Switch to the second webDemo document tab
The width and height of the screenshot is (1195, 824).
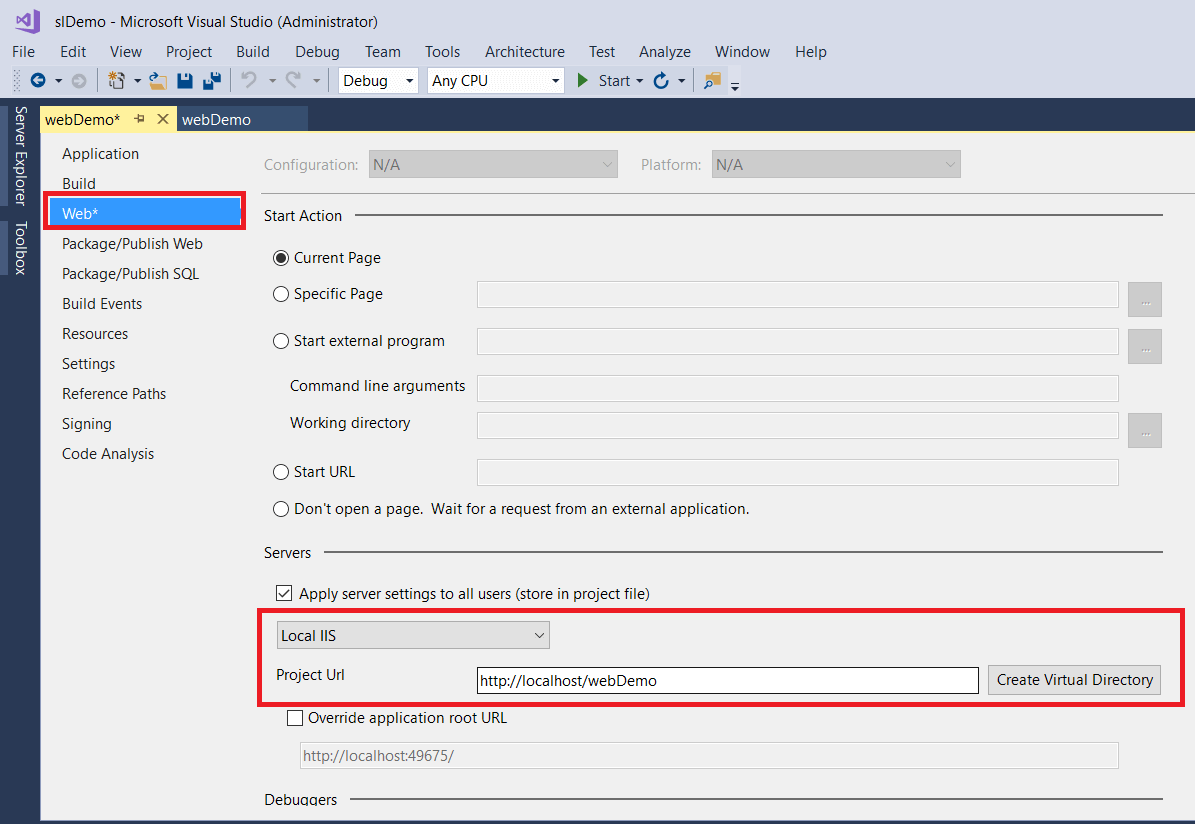(x=242, y=119)
